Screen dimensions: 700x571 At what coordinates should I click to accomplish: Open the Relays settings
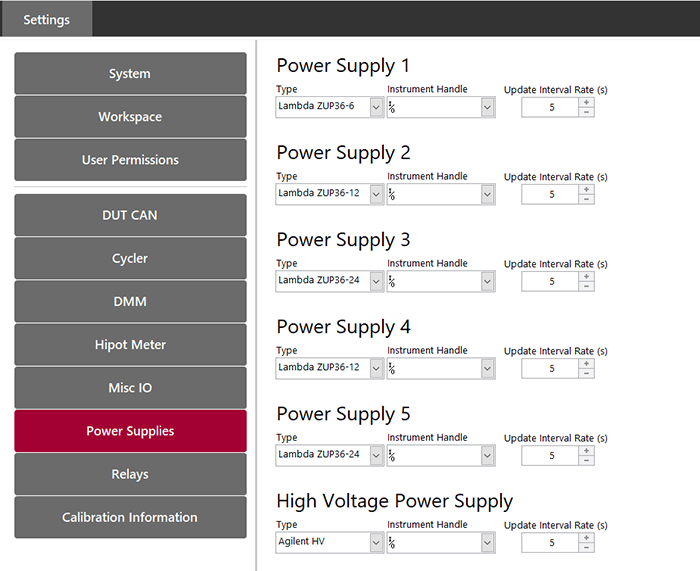[130, 474]
